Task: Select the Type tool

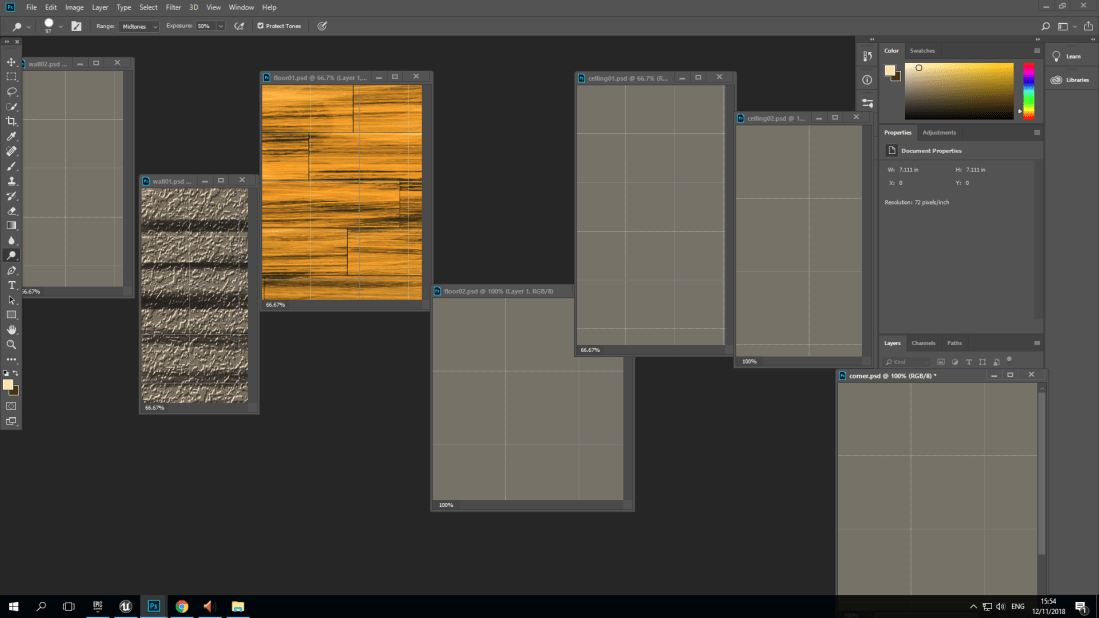Action: click(11, 285)
